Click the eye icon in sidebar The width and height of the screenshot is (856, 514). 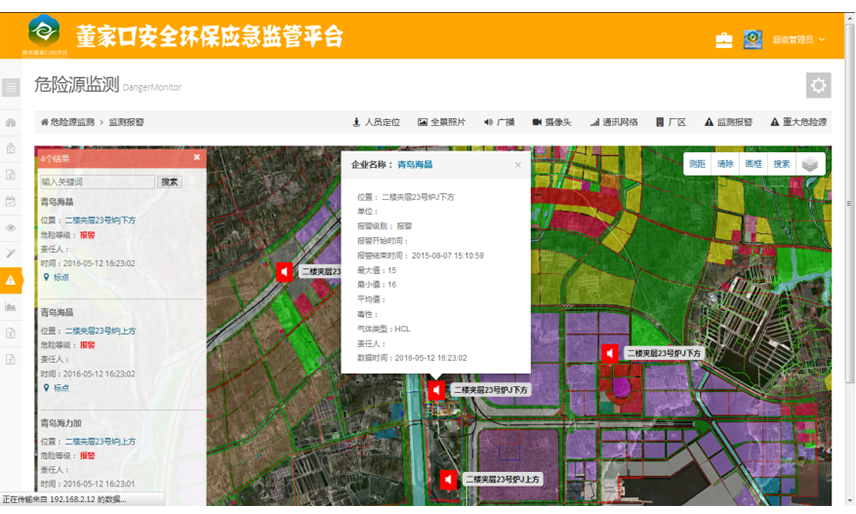(x=11, y=228)
